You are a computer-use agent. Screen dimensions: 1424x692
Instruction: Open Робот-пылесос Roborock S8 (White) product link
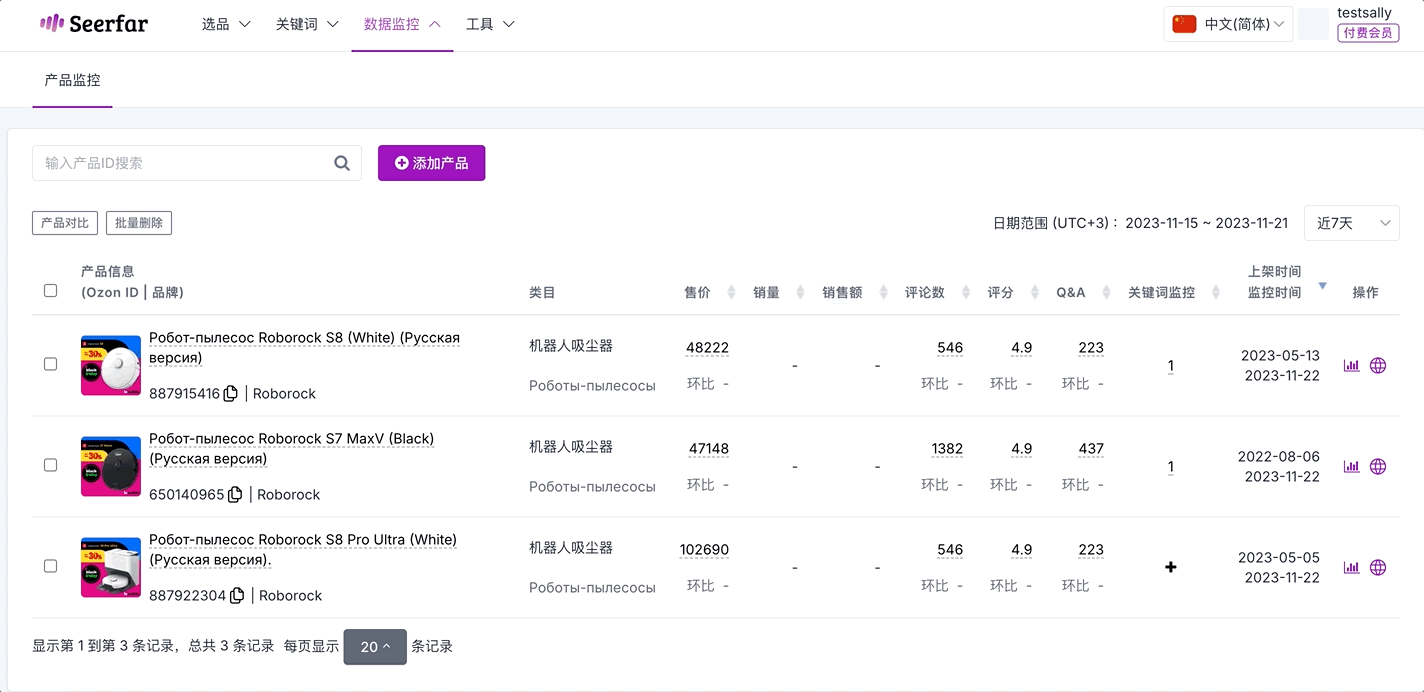[x=304, y=348]
